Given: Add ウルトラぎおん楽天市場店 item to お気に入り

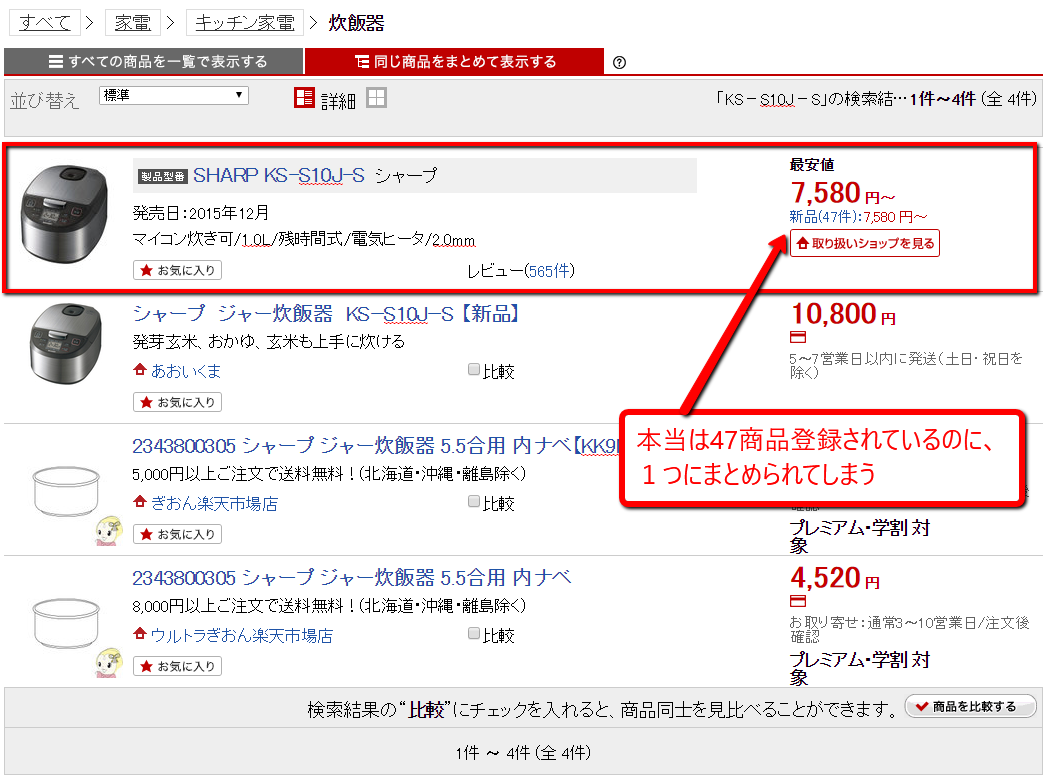Looking at the screenshot, I should (x=177, y=666).
